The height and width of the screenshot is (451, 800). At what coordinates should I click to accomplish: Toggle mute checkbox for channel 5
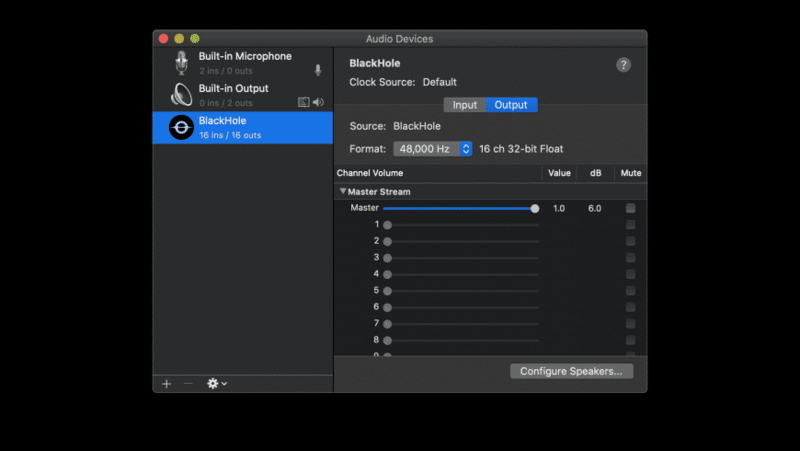[631, 290]
